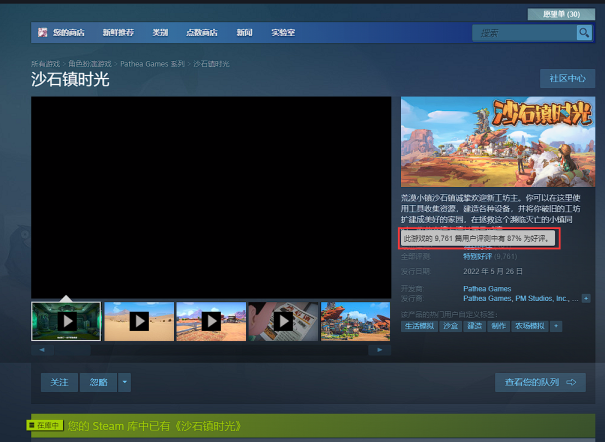This screenshot has width=605, height=442.
Task: Click the Pathea Games, PM Studios publisher link
Action: pyautogui.click(x=521, y=299)
